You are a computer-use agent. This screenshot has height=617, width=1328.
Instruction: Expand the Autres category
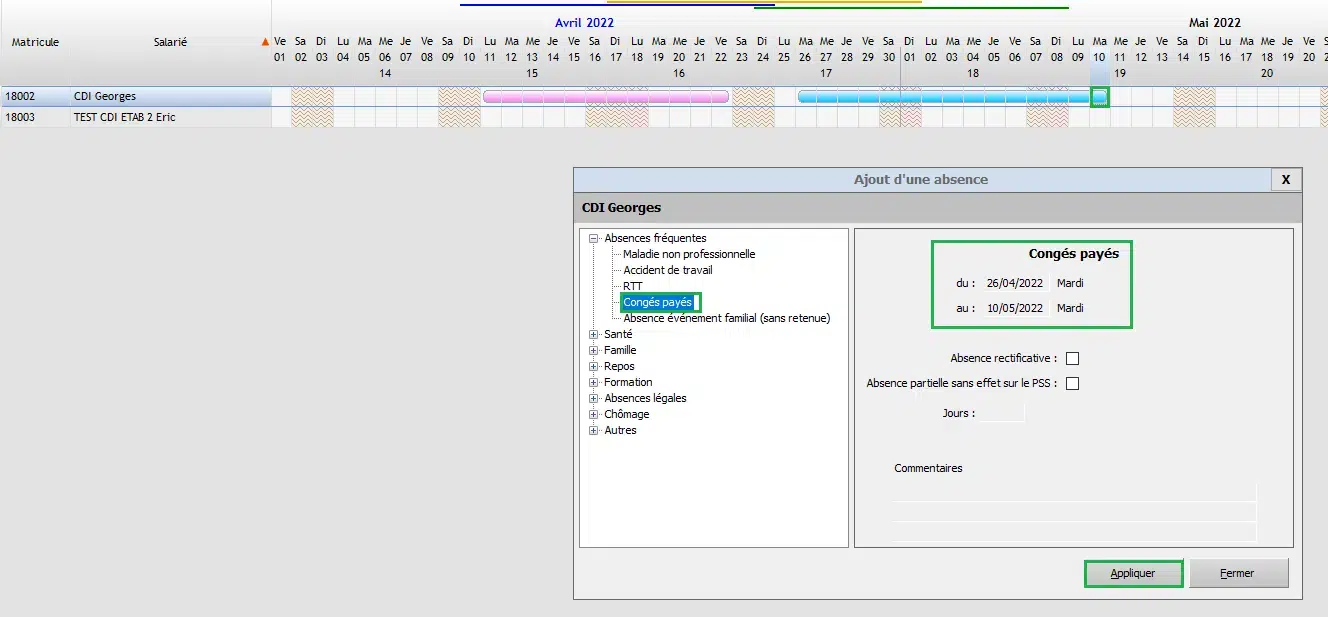(x=594, y=430)
